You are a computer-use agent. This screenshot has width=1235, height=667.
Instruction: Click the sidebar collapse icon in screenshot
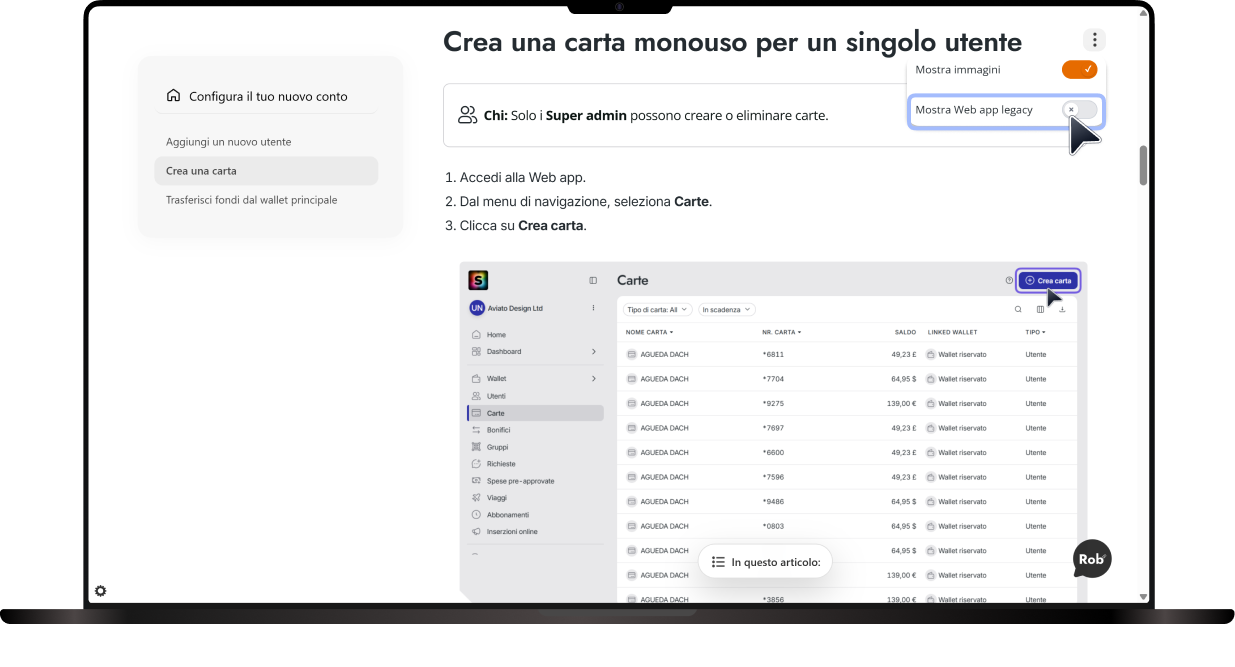(593, 280)
